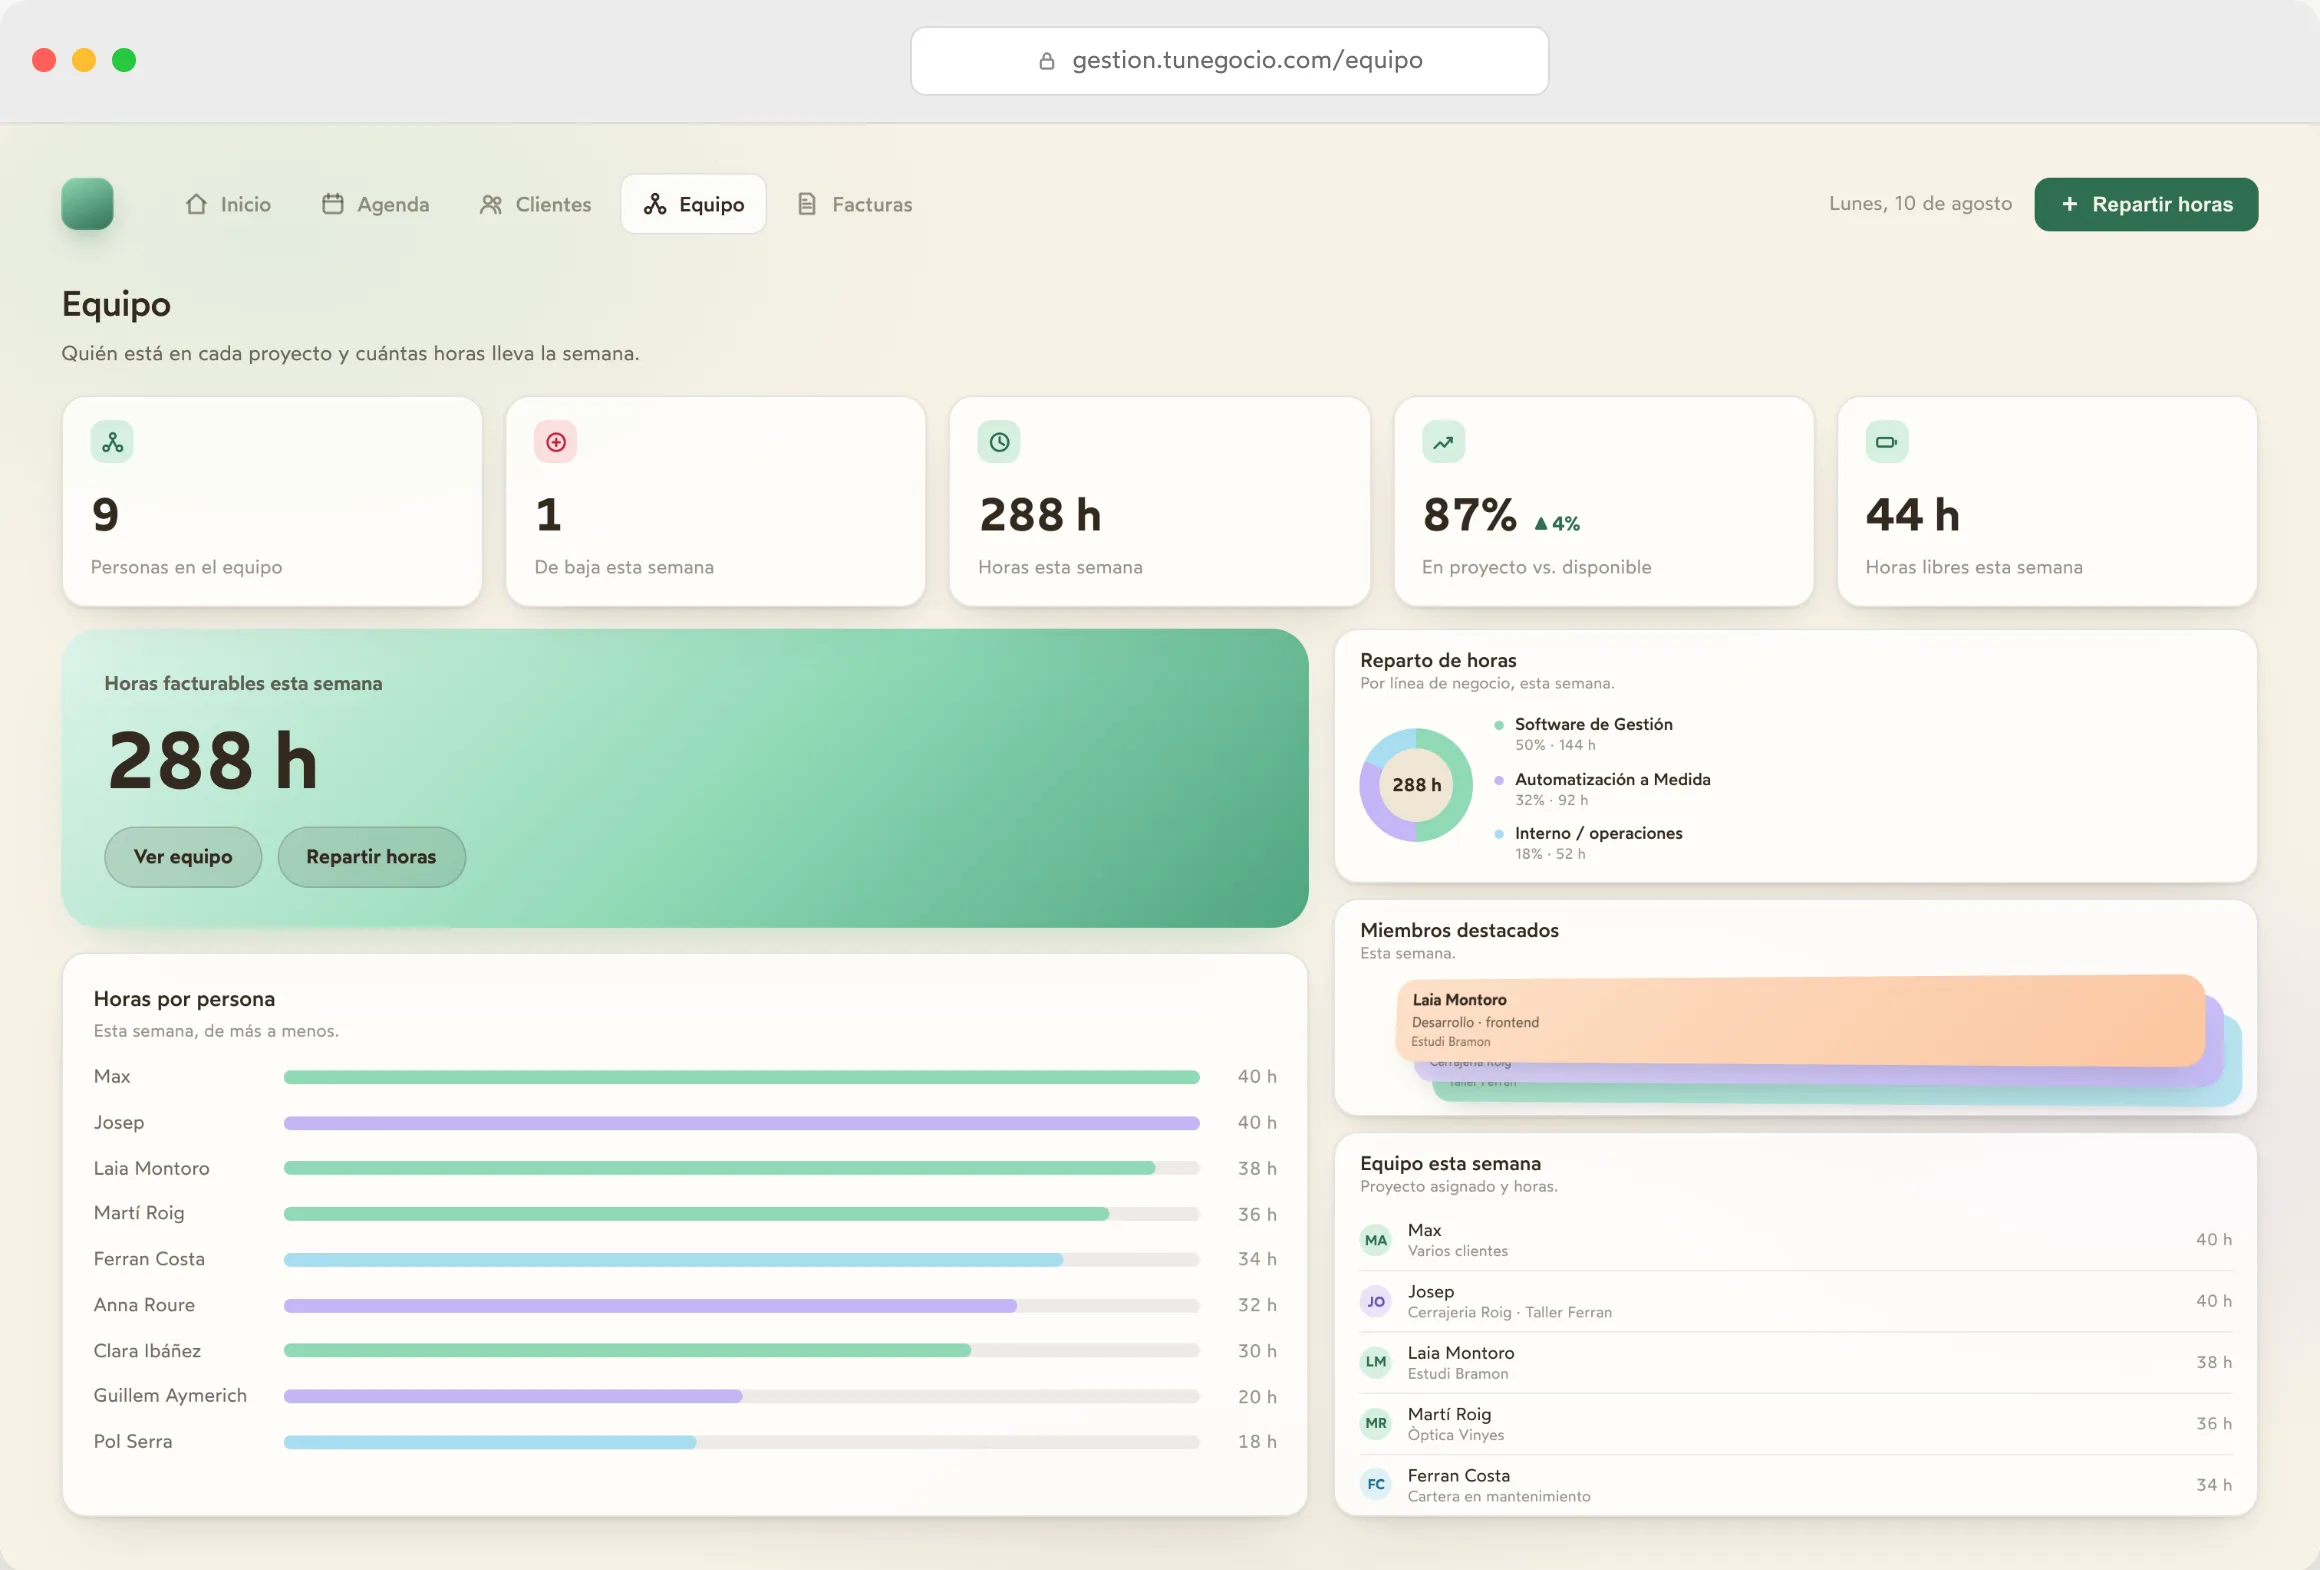Click the Anna Roure row
The width and height of the screenshot is (2320, 1570).
tap(685, 1305)
